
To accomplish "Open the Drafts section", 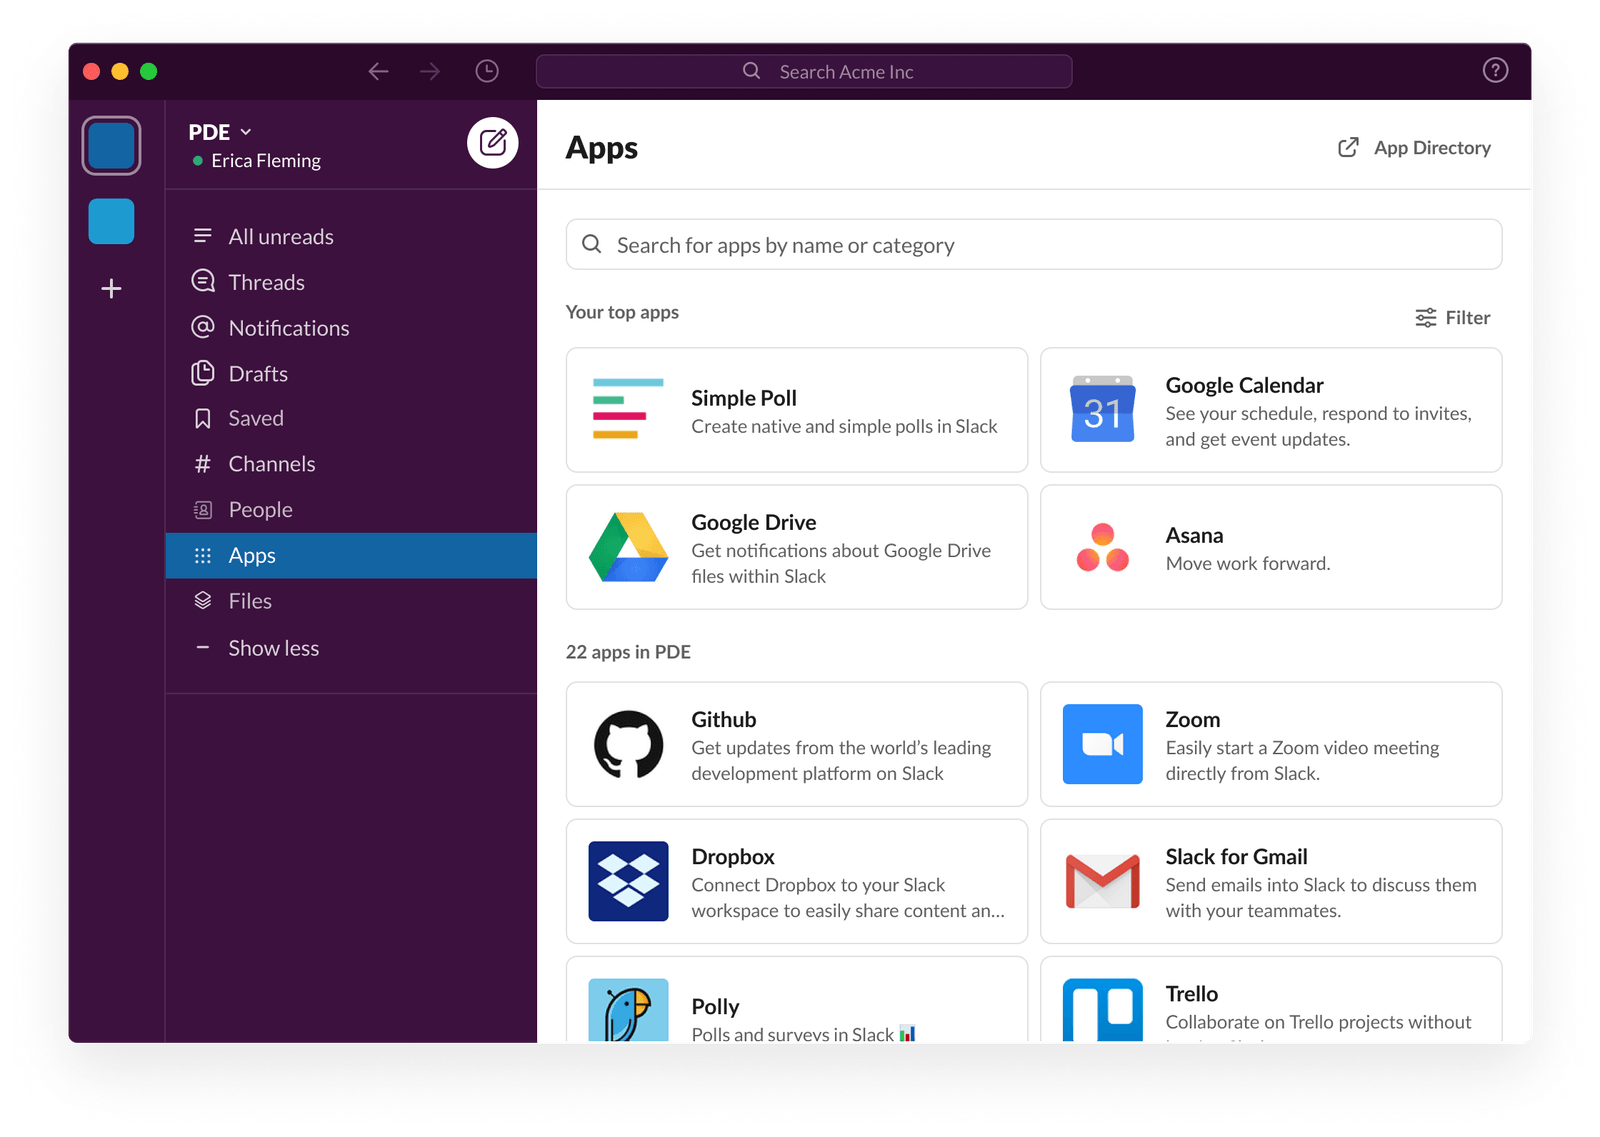I will 257,373.
